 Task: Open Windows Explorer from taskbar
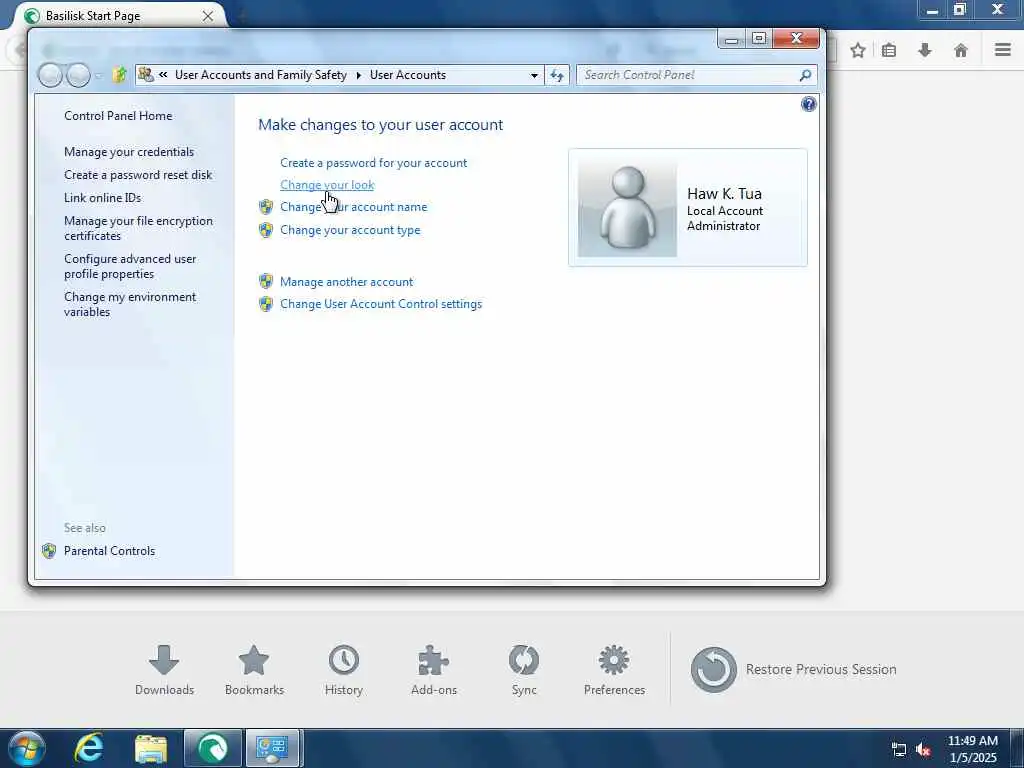pyautogui.click(x=151, y=748)
